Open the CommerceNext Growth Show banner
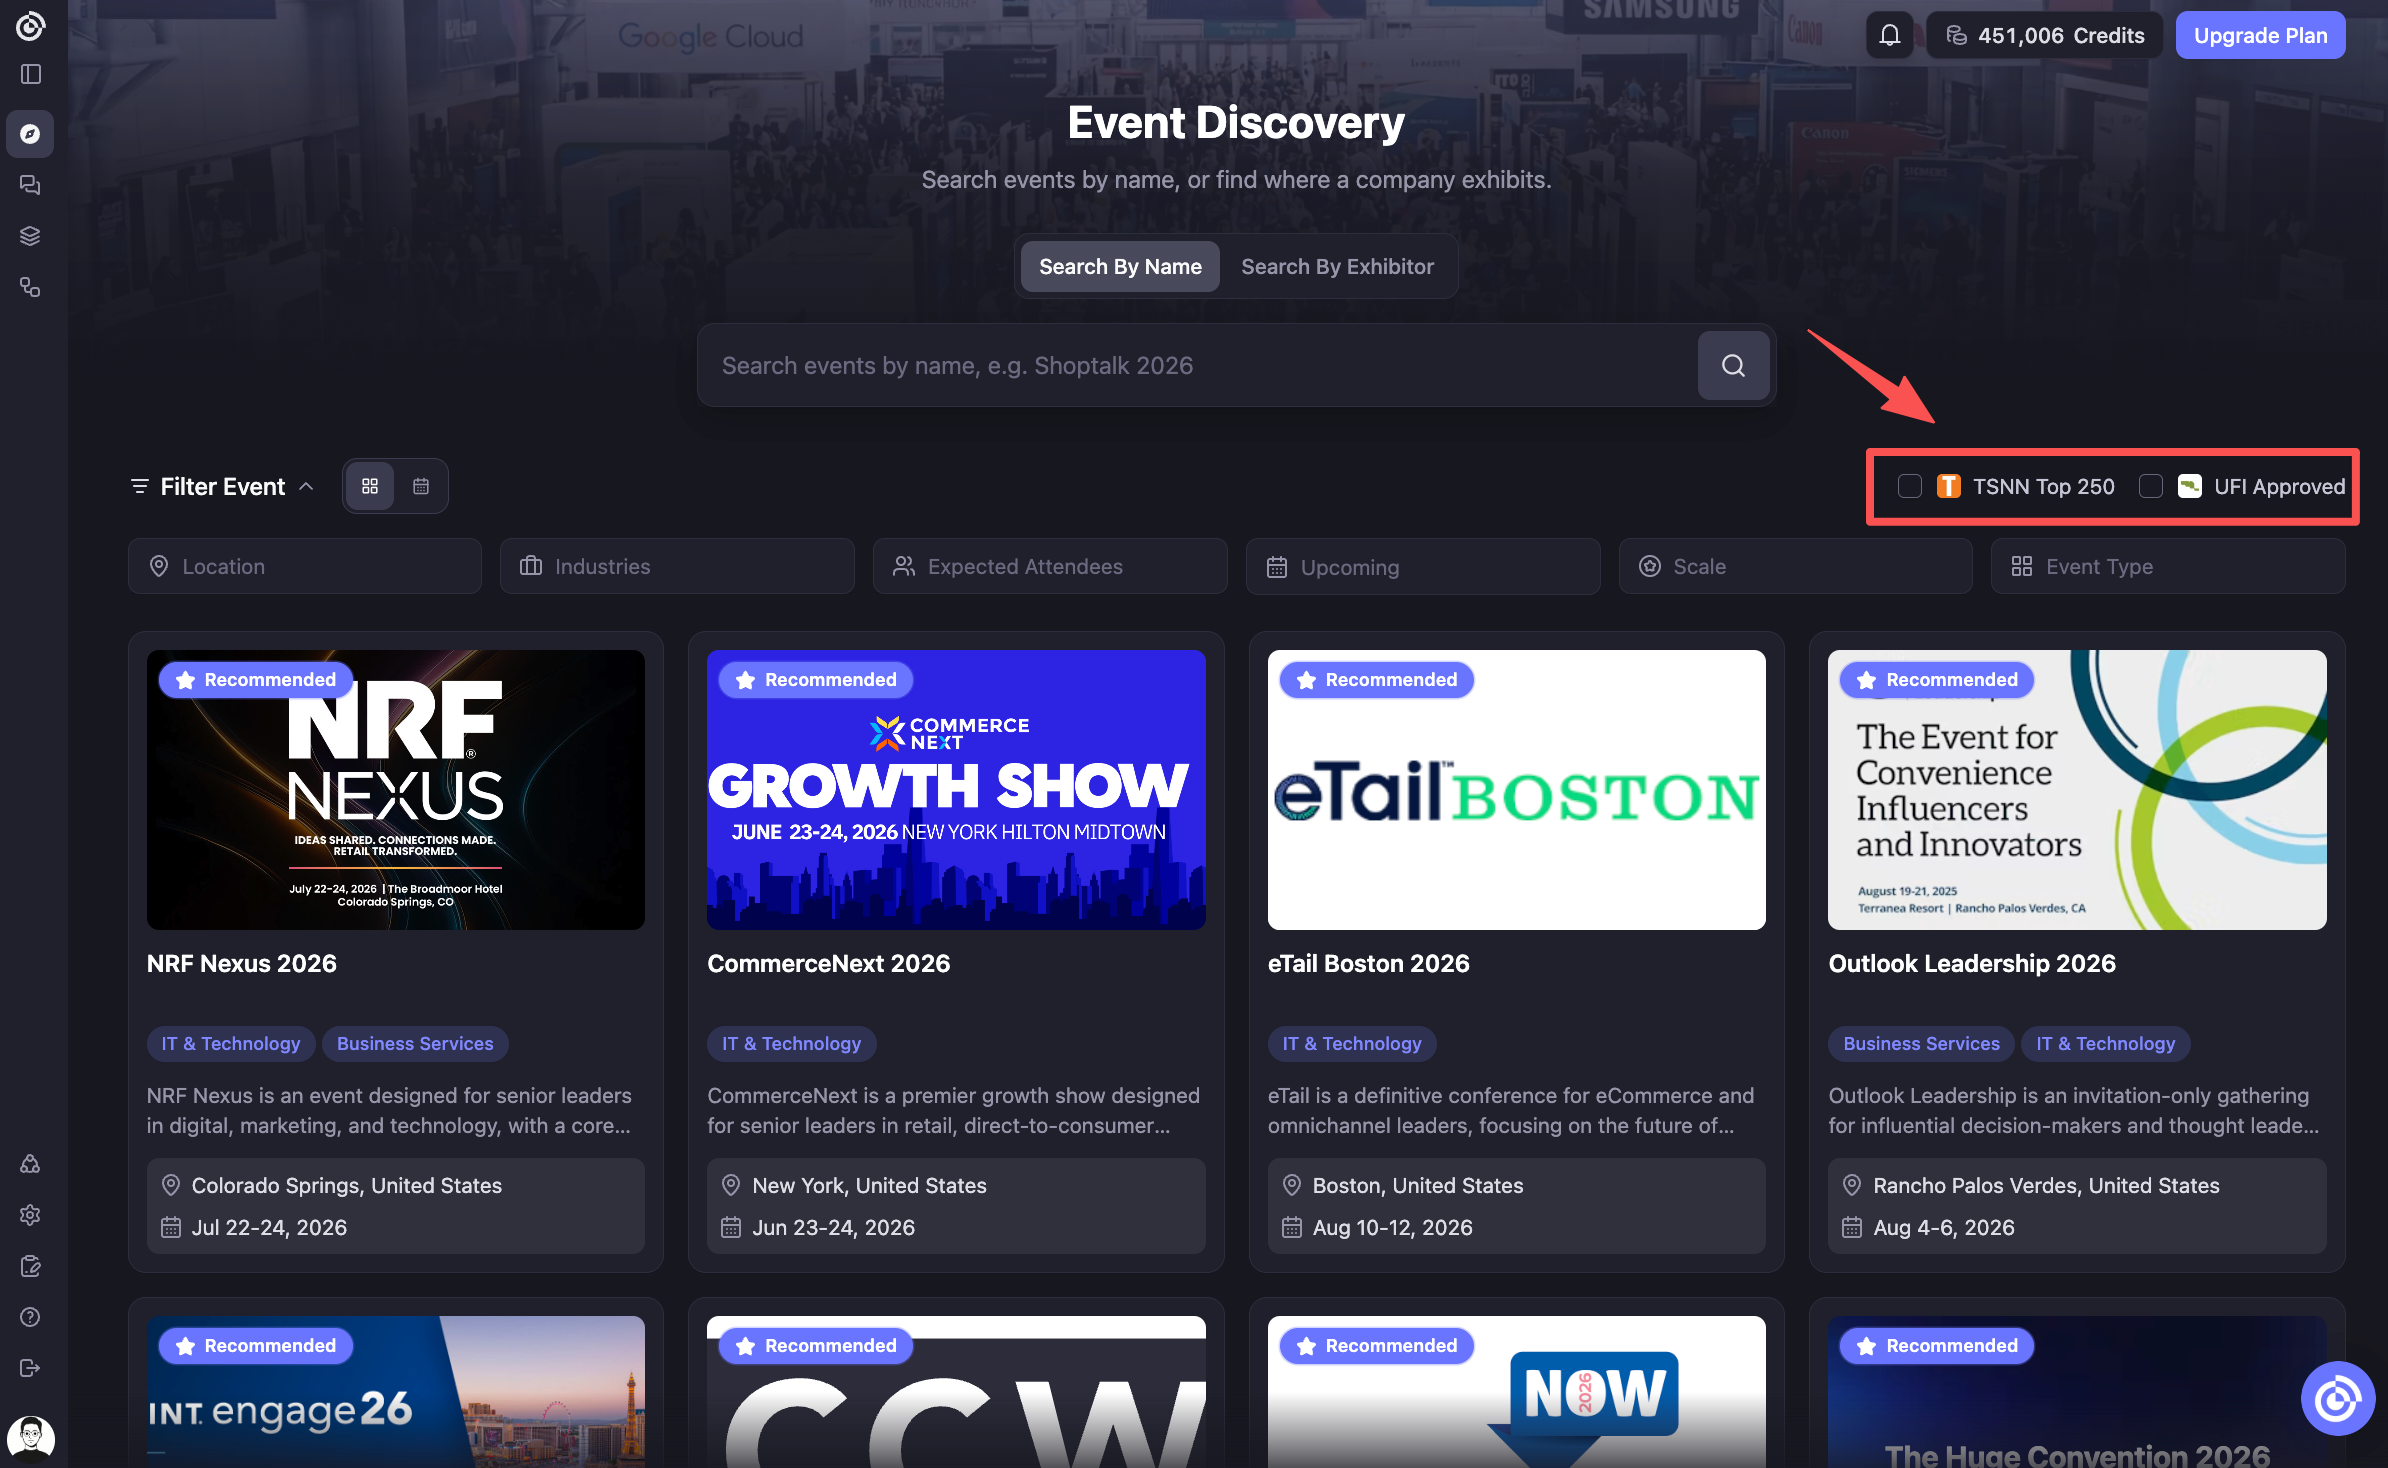 pos(956,790)
